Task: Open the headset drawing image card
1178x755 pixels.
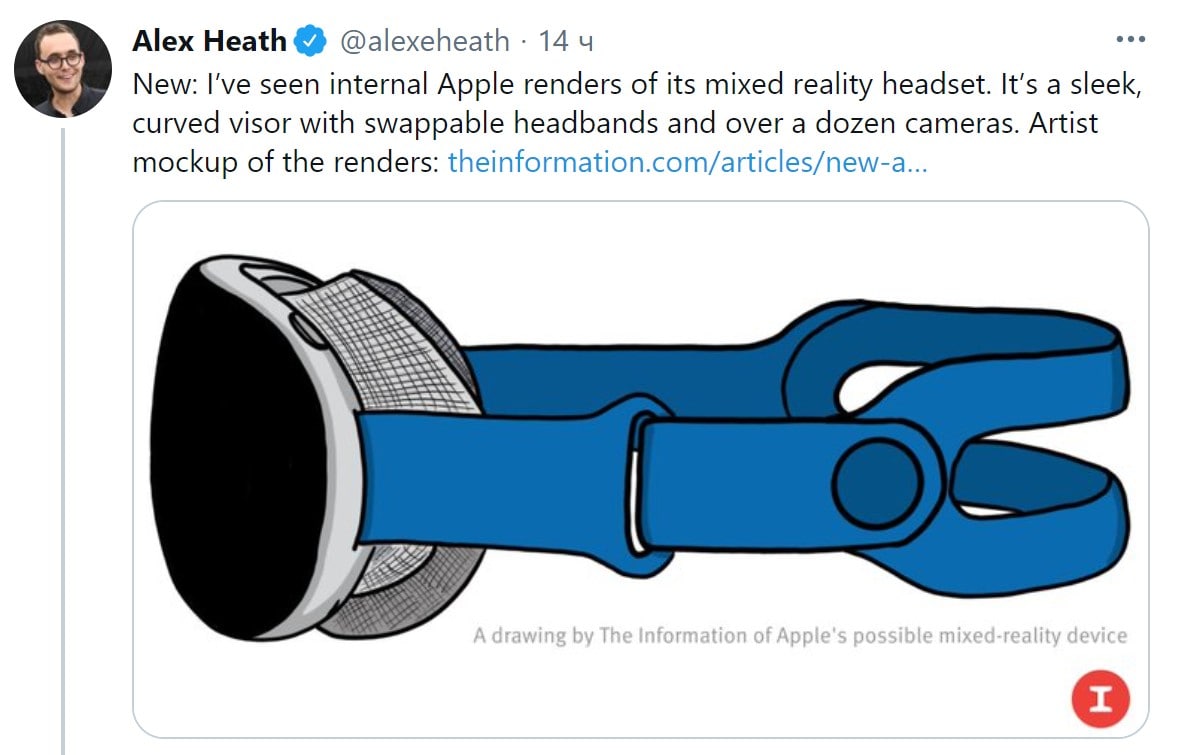Action: (641, 469)
